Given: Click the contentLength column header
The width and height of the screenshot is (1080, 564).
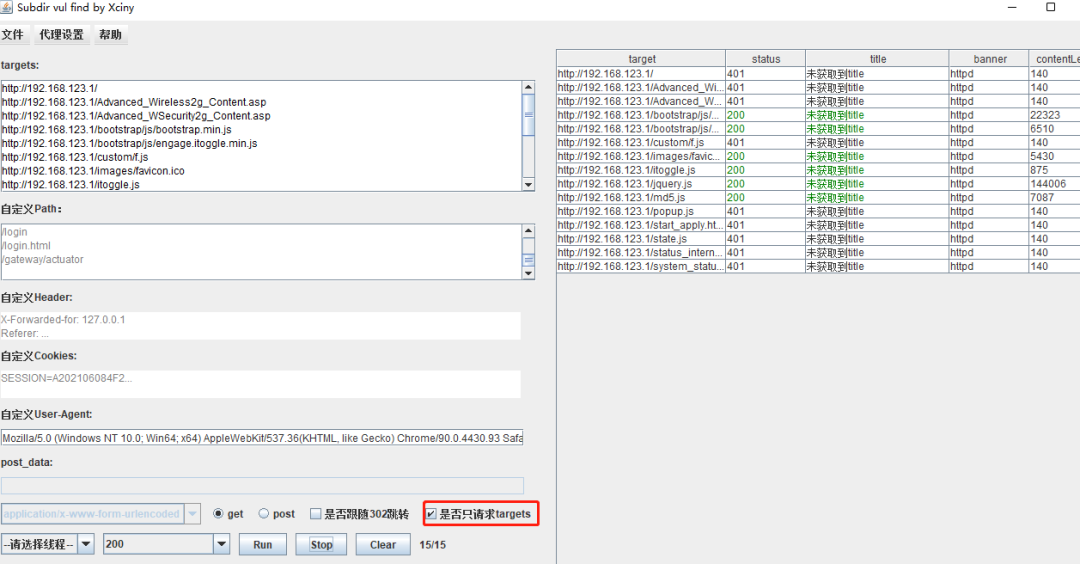Looking at the screenshot, I should 1055,59.
